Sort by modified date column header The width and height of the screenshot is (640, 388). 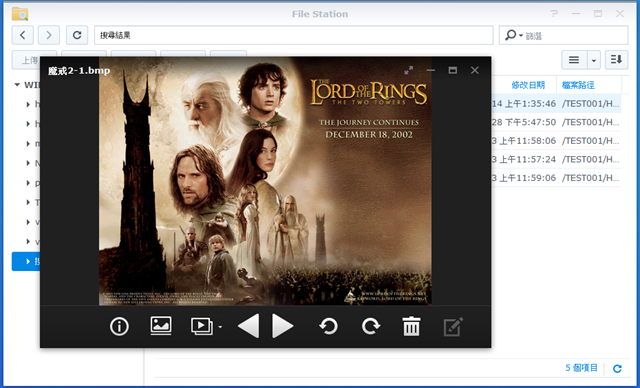[528, 85]
